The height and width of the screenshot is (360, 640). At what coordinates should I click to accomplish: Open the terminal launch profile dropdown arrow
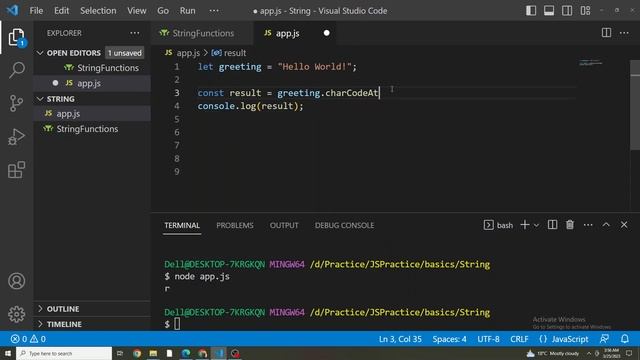coord(536,225)
